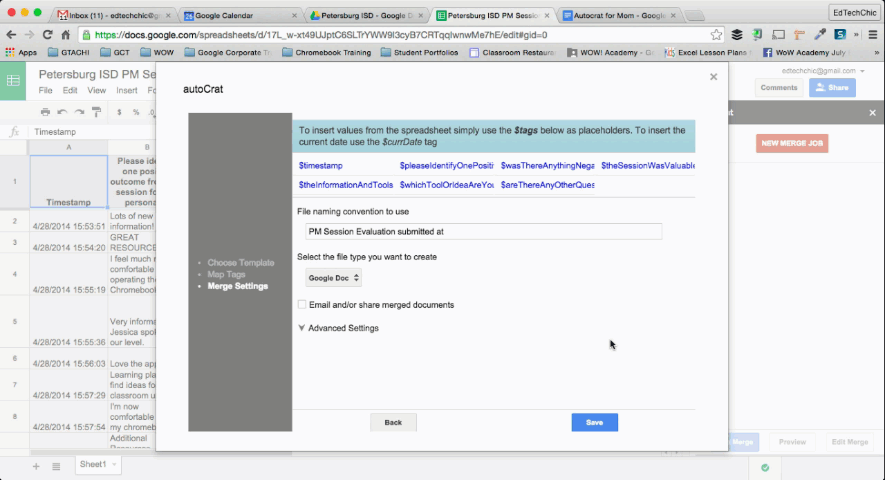Save the merge settings
This screenshot has height=480, width=885.
click(x=594, y=422)
